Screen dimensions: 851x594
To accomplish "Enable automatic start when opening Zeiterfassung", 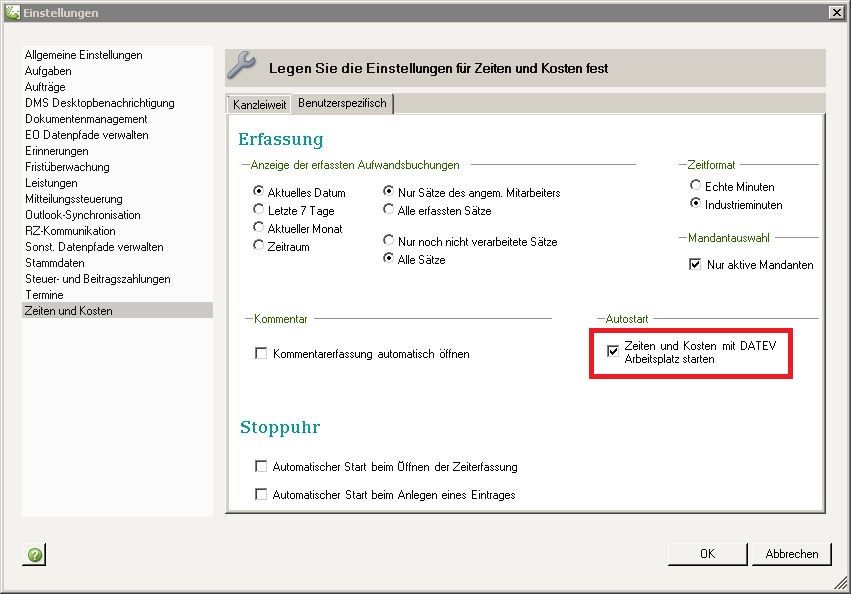I will (x=262, y=467).
